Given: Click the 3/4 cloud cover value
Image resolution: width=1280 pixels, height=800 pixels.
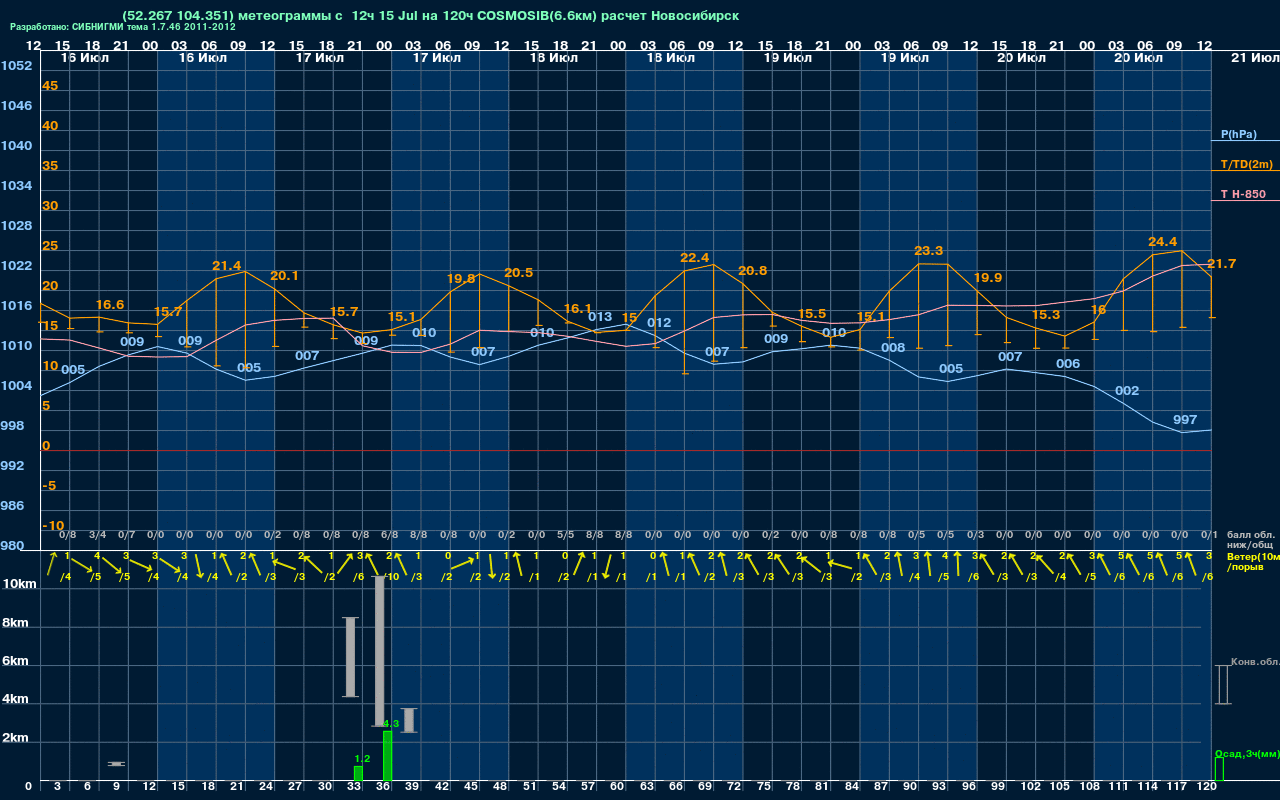Looking at the screenshot, I should click(97, 535).
